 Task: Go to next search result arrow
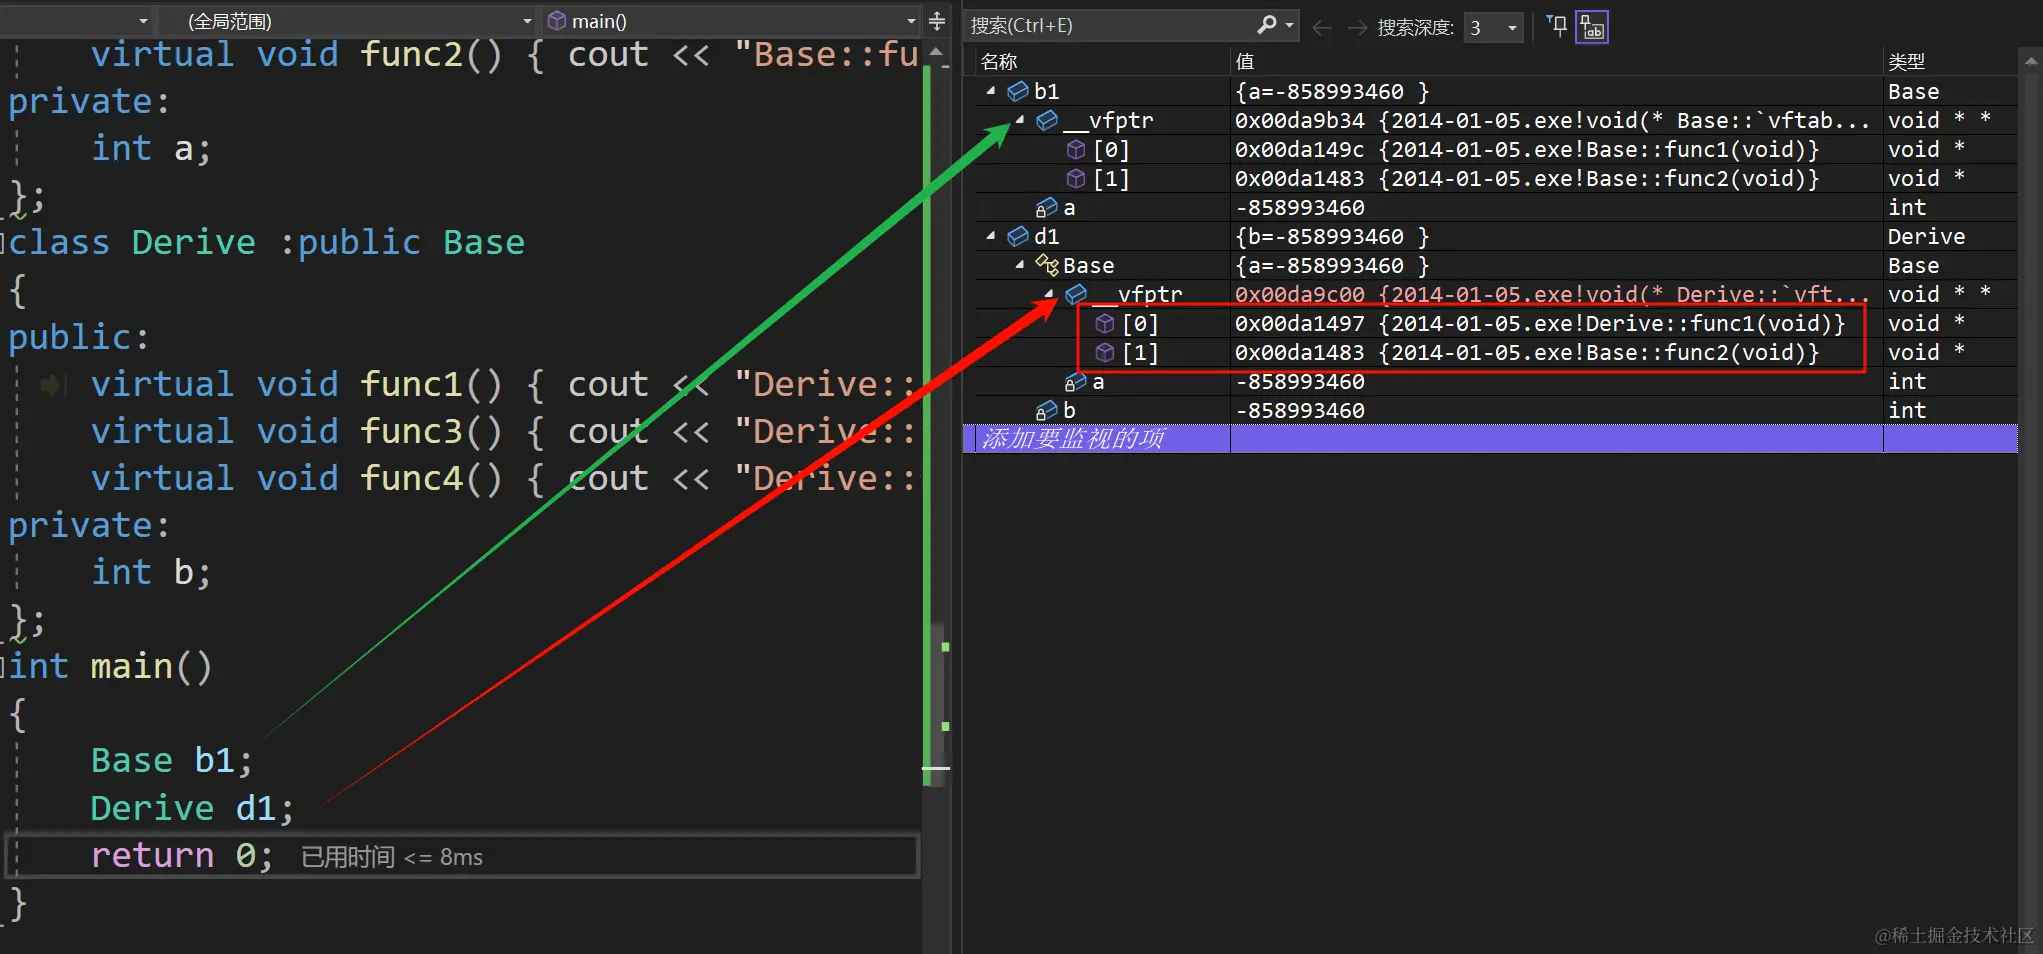pos(1357,27)
